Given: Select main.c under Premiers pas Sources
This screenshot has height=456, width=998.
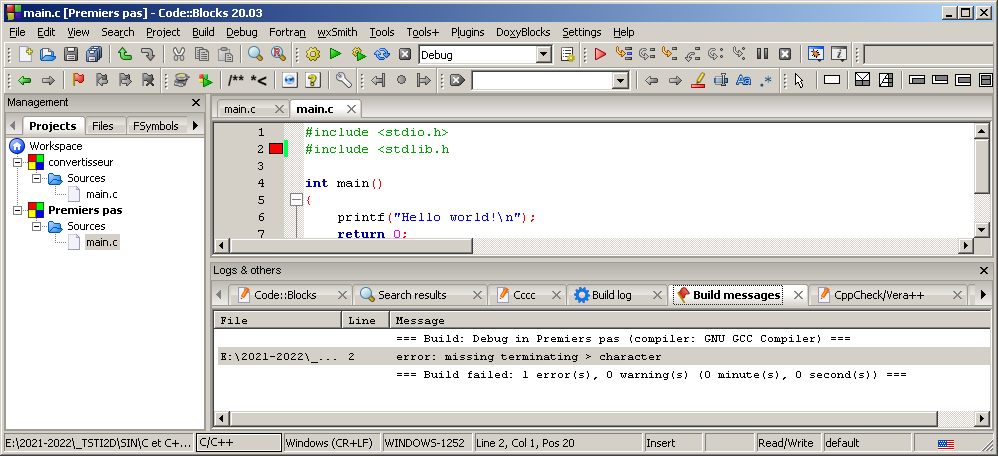Looking at the screenshot, I should pos(102,242).
